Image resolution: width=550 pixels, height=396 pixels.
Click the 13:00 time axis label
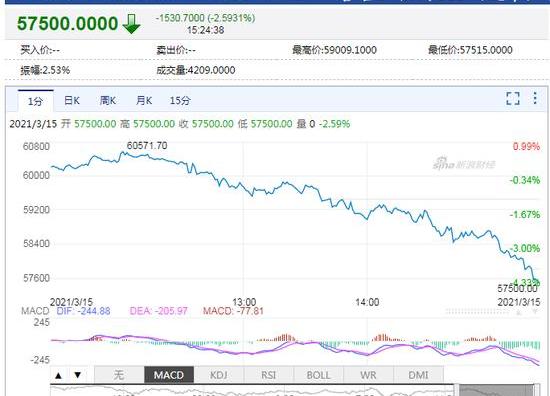[244, 302]
